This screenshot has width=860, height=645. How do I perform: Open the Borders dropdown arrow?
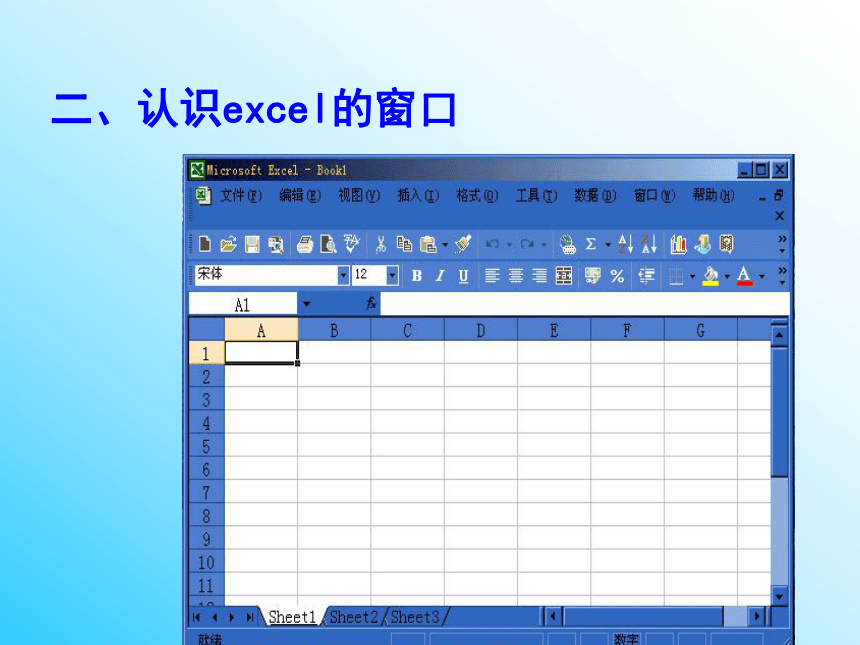tap(693, 276)
